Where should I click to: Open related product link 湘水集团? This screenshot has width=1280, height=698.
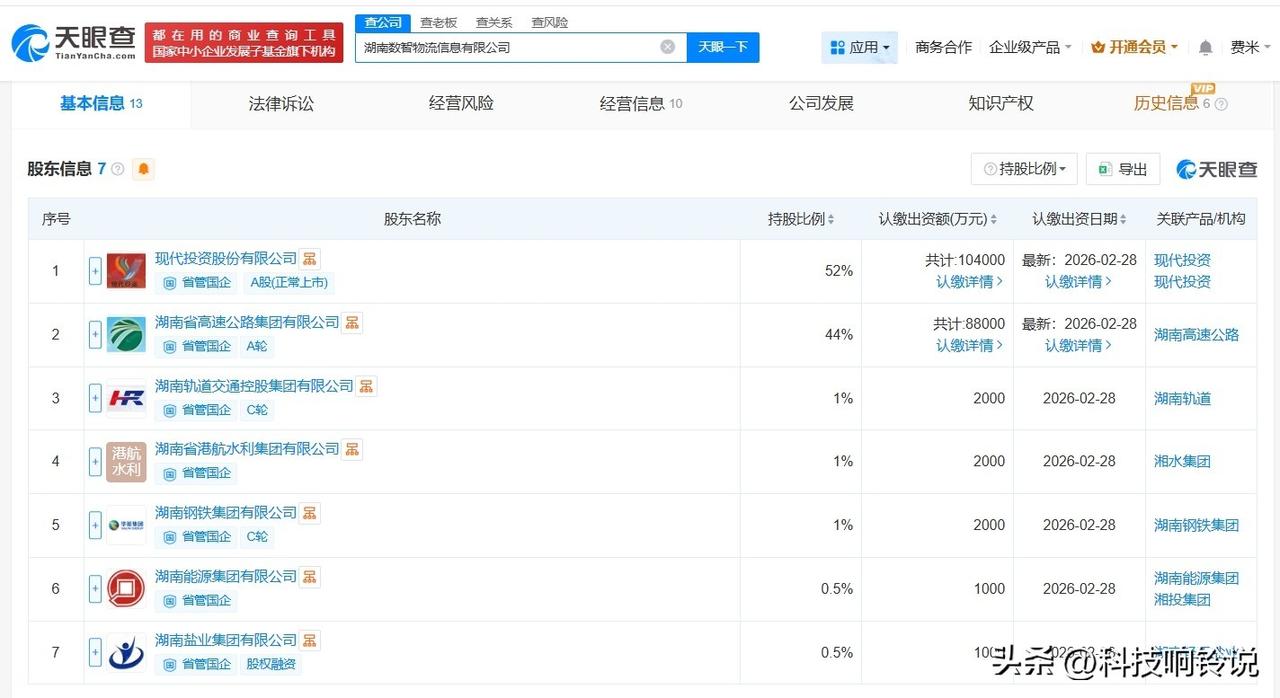click(1182, 461)
